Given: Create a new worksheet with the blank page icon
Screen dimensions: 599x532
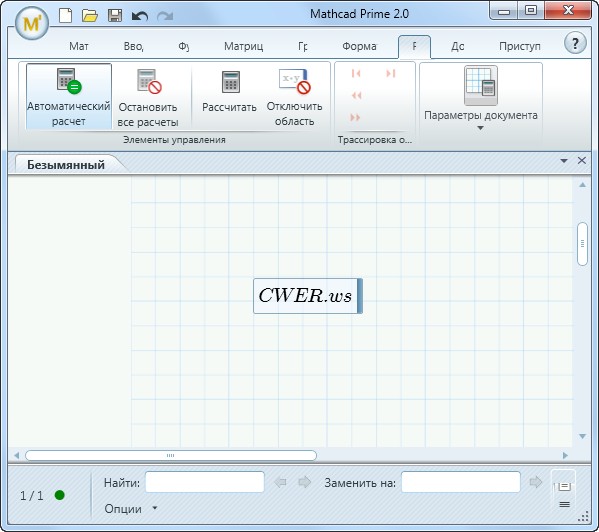Looking at the screenshot, I should coord(66,16).
